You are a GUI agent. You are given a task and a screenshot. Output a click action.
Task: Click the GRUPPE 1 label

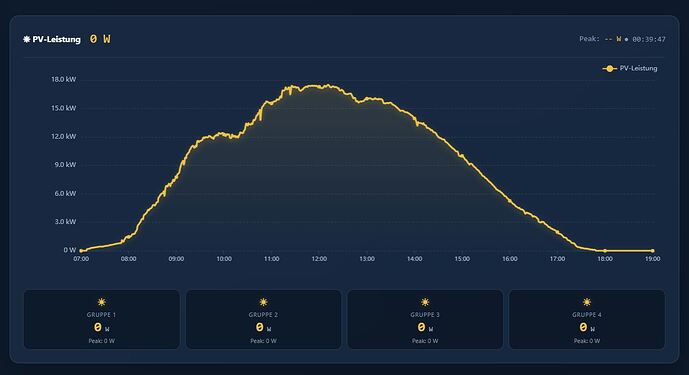pos(102,315)
